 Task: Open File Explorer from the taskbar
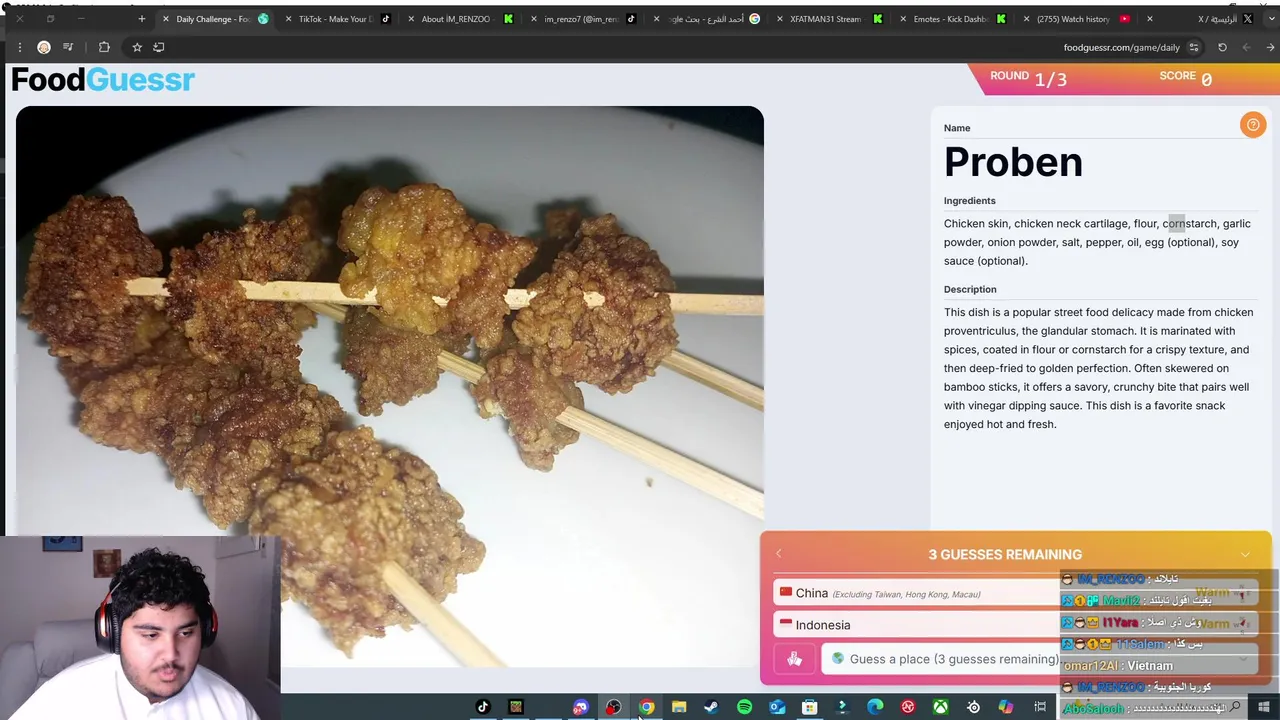click(x=679, y=707)
